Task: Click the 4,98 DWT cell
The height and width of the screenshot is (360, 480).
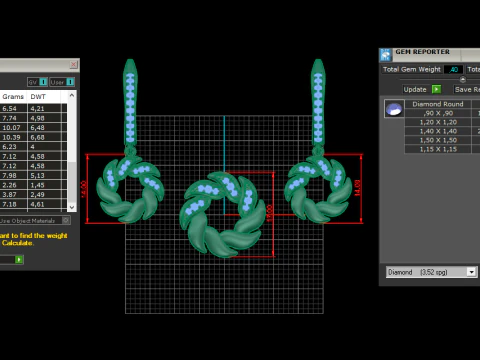Action: coord(44,118)
